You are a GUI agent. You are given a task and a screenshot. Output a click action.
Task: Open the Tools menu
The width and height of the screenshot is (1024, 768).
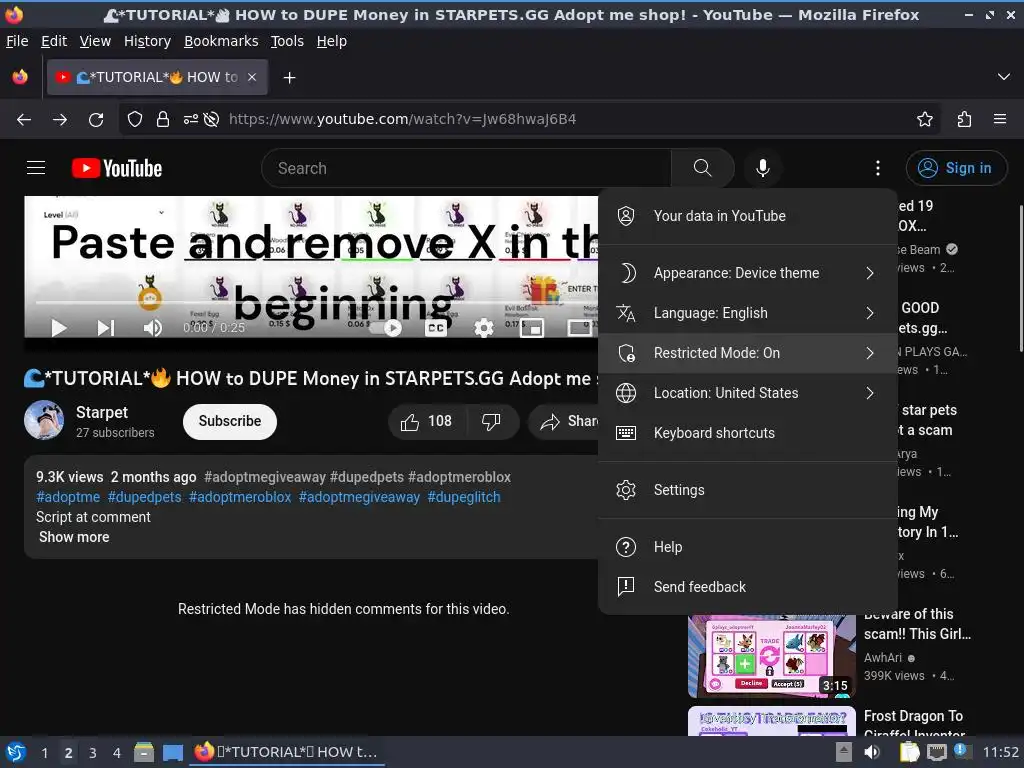[x=287, y=41]
